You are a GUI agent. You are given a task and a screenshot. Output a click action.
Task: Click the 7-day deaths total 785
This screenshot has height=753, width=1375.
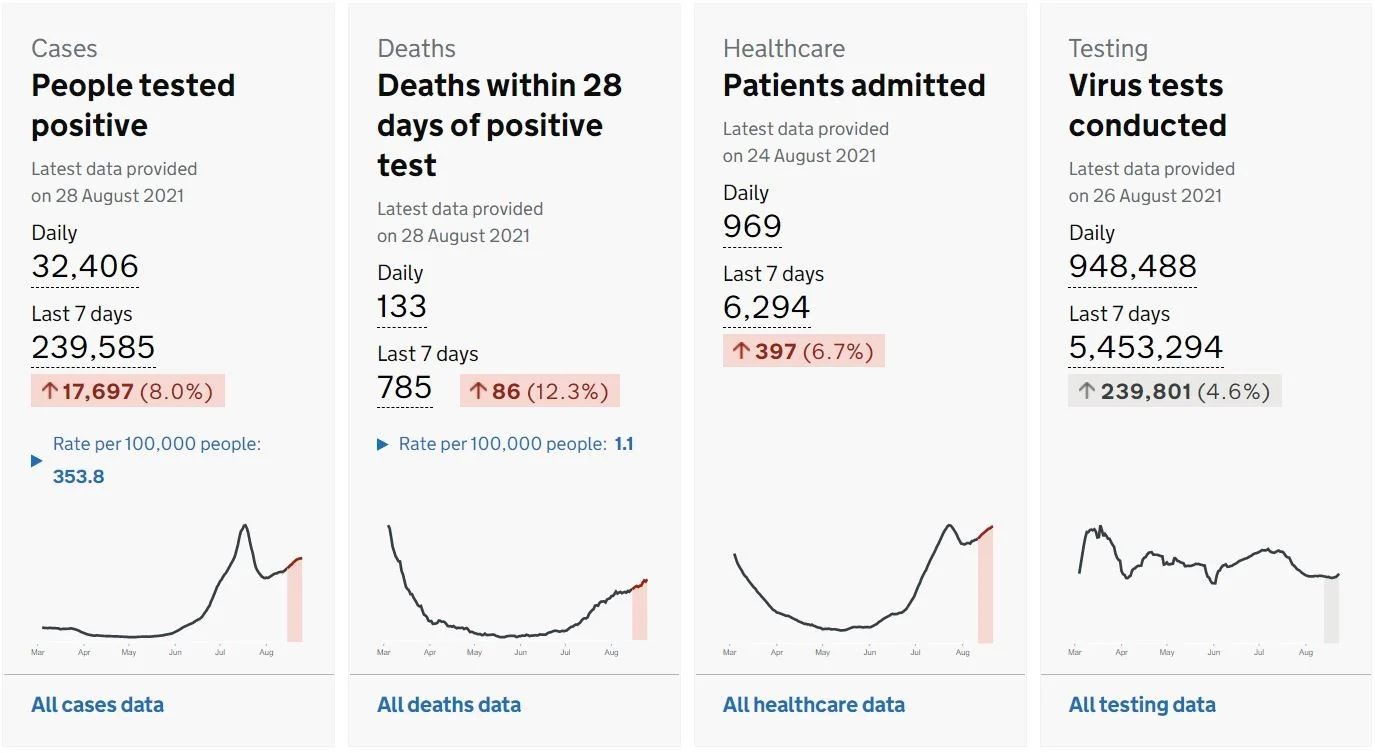[x=405, y=388]
